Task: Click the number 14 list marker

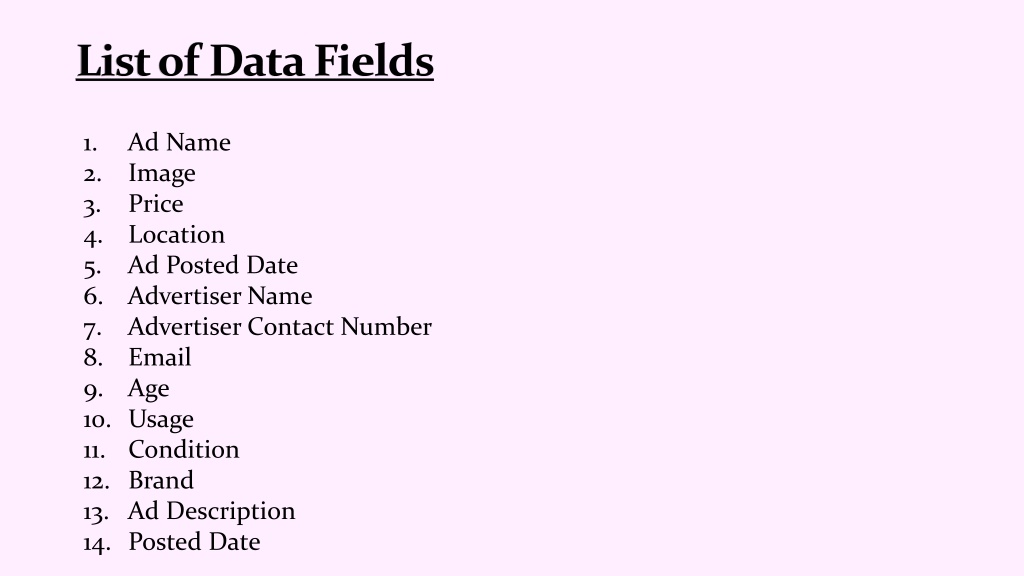Action: (96, 543)
